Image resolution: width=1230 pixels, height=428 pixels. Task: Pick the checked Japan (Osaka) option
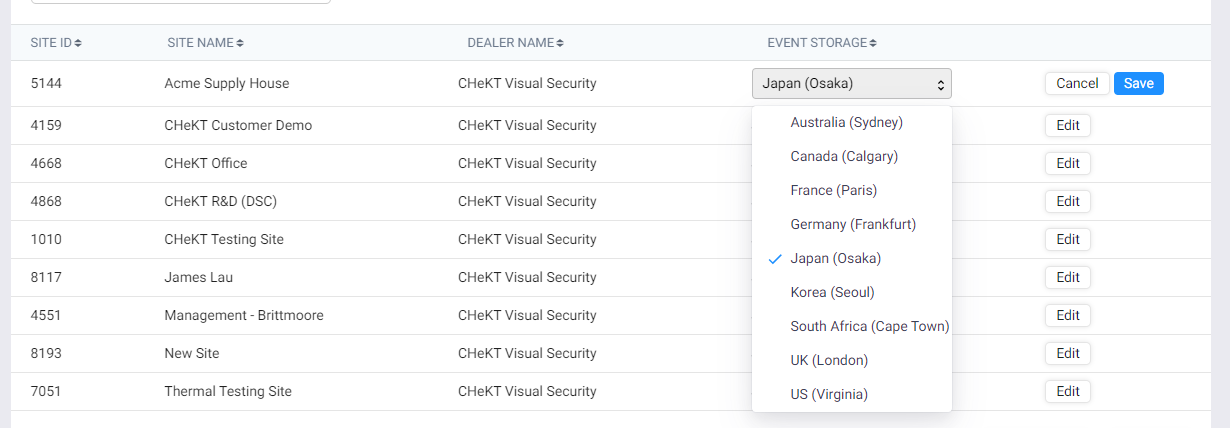point(835,258)
